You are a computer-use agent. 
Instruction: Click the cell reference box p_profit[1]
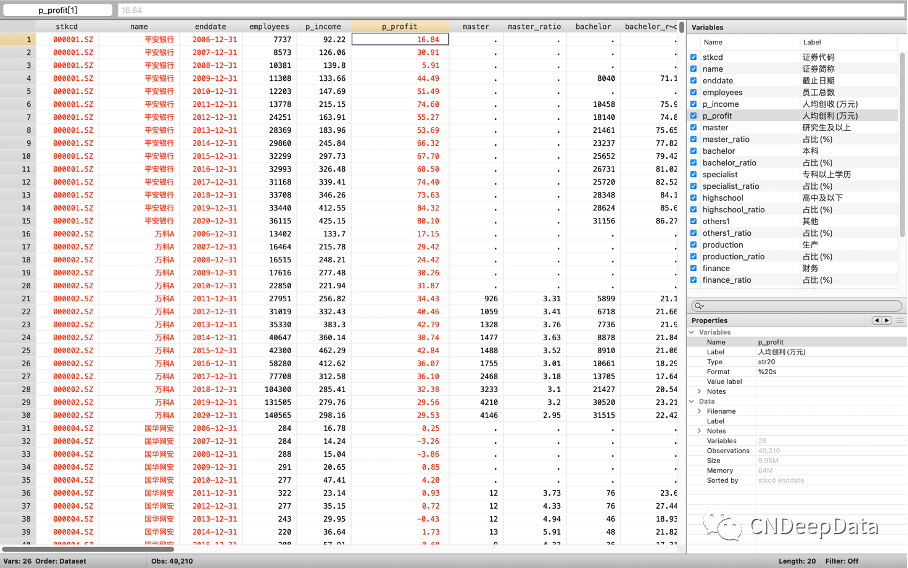coord(58,10)
